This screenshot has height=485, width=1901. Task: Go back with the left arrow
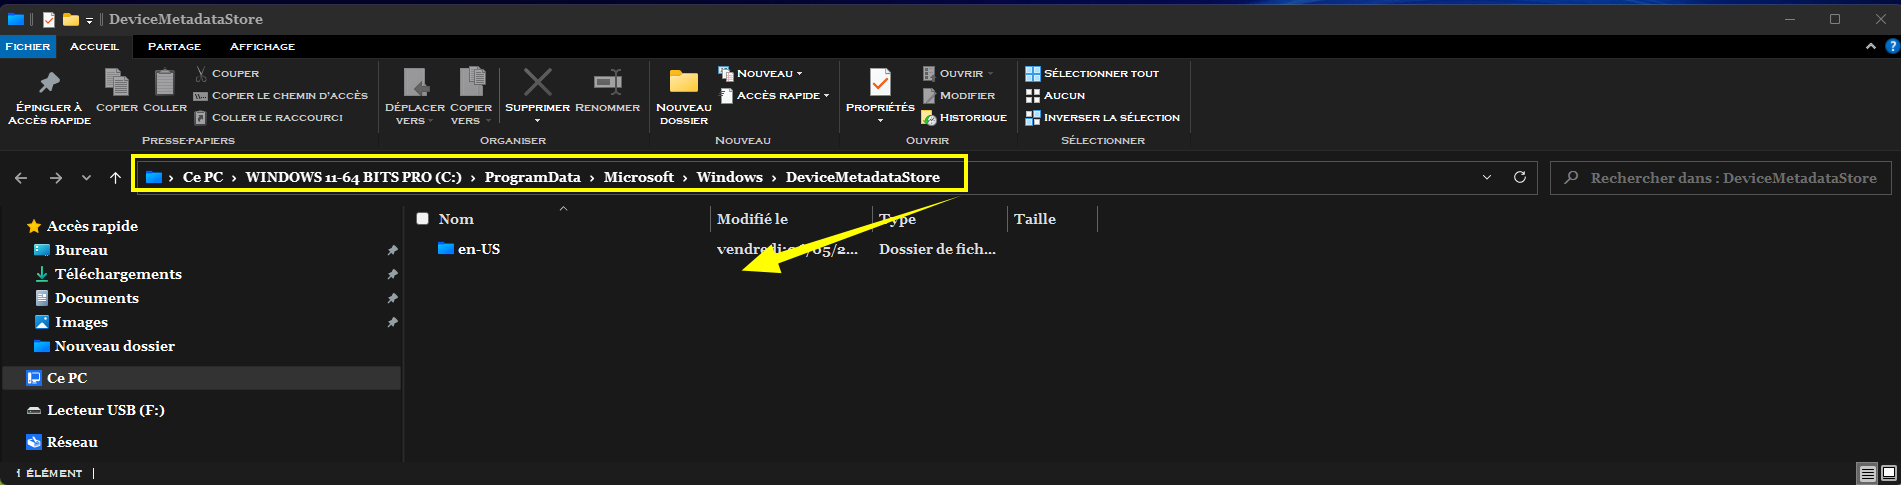(x=21, y=177)
